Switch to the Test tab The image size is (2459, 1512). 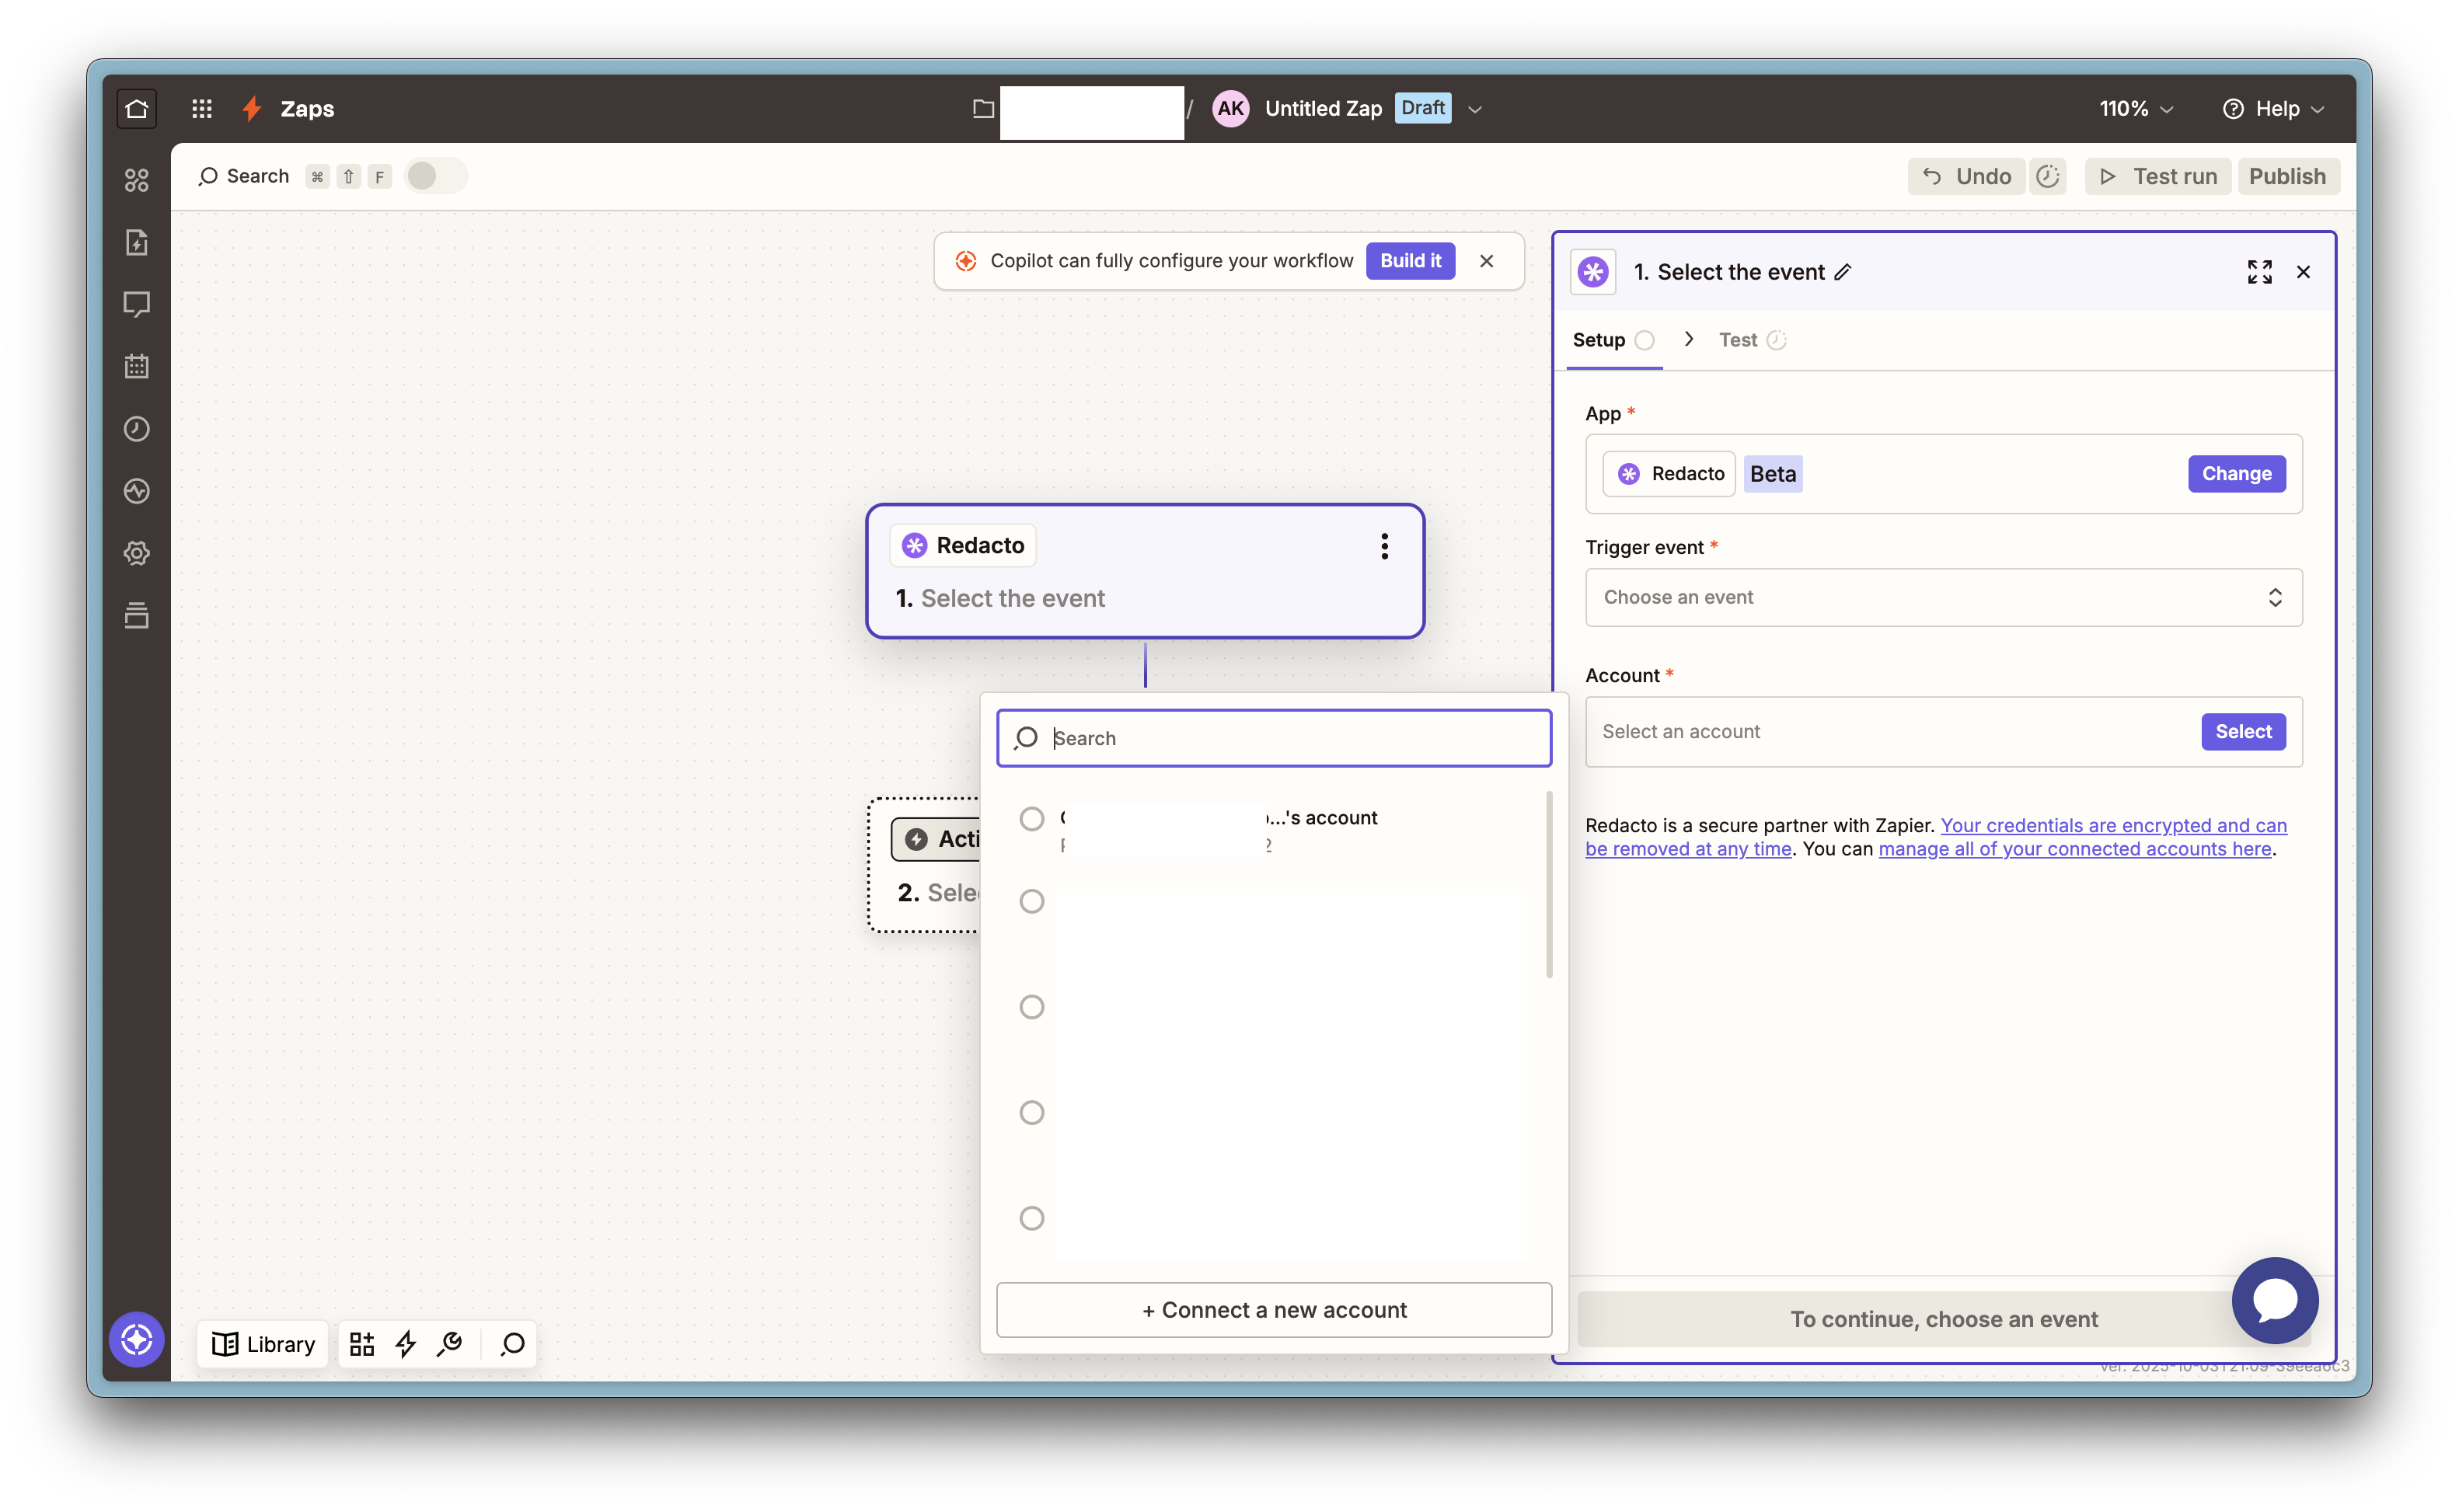click(x=1737, y=340)
